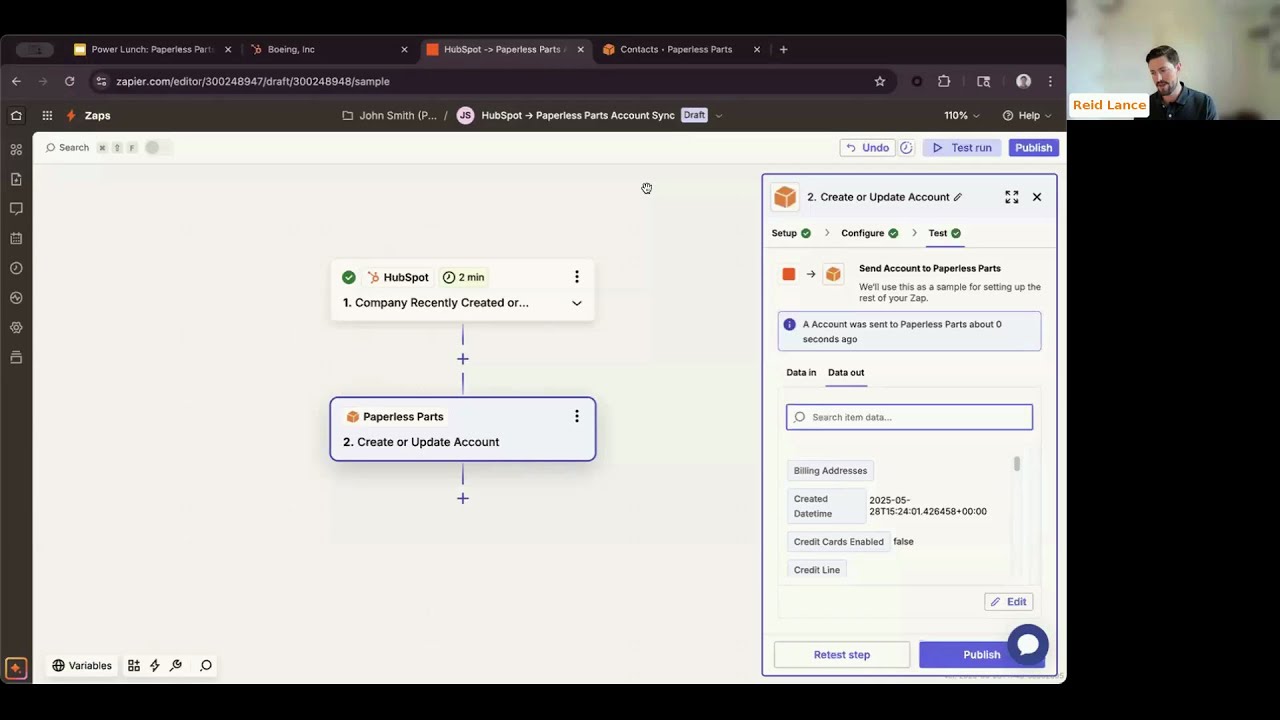1280x720 pixels.
Task: Open the activity status sidebar icon
Action: coord(16,297)
